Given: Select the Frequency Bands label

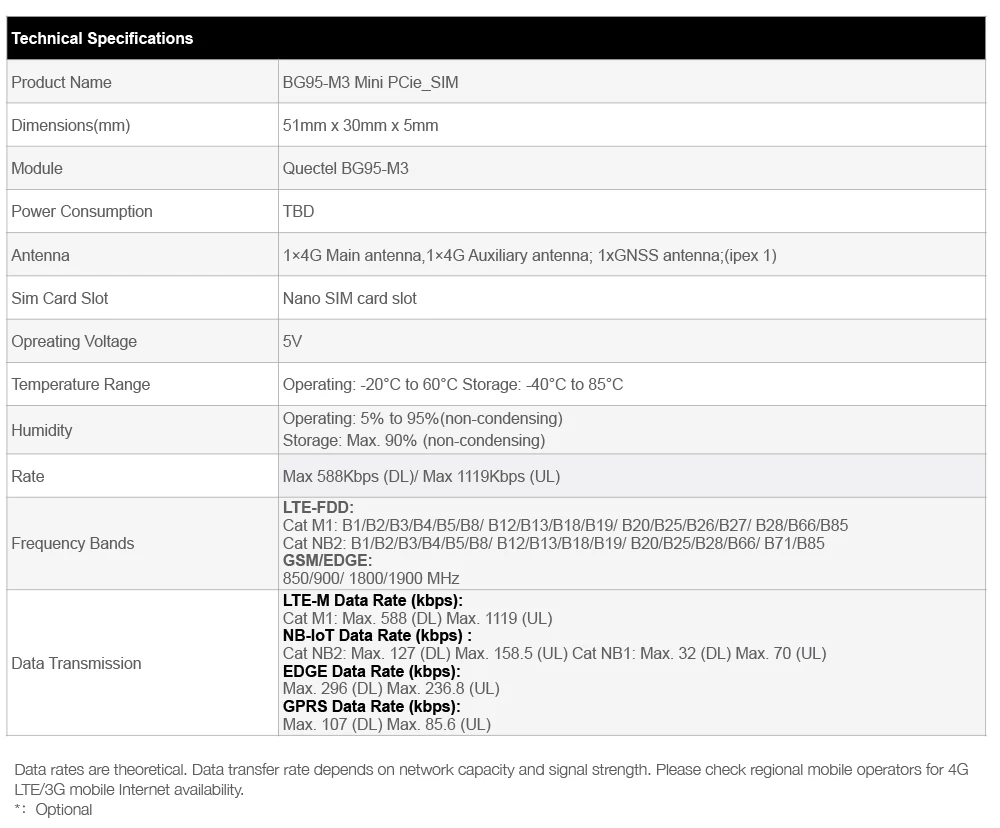Looking at the screenshot, I should tap(73, 543).
